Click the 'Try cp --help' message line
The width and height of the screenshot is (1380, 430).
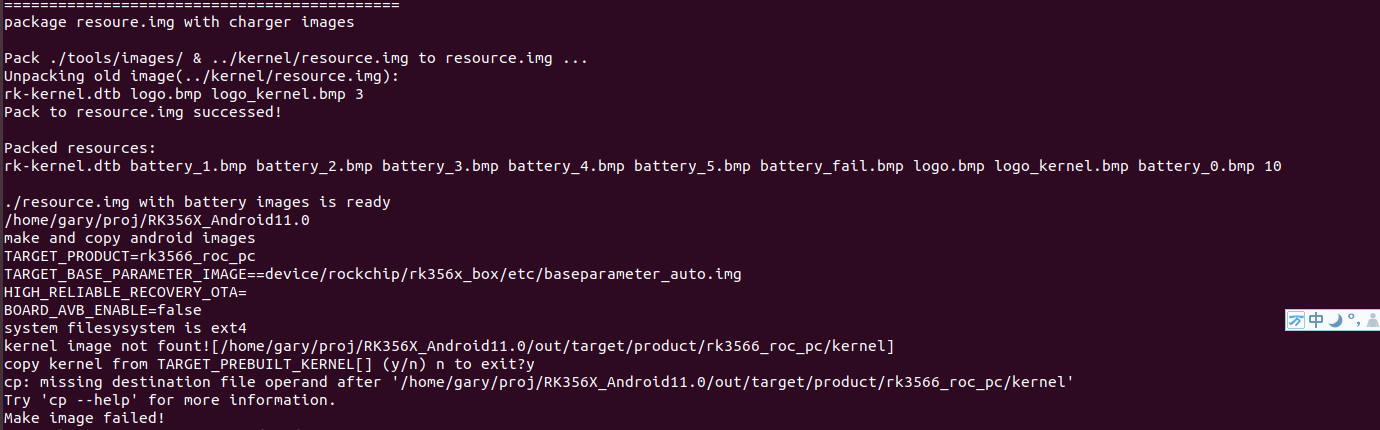(168, 400)
